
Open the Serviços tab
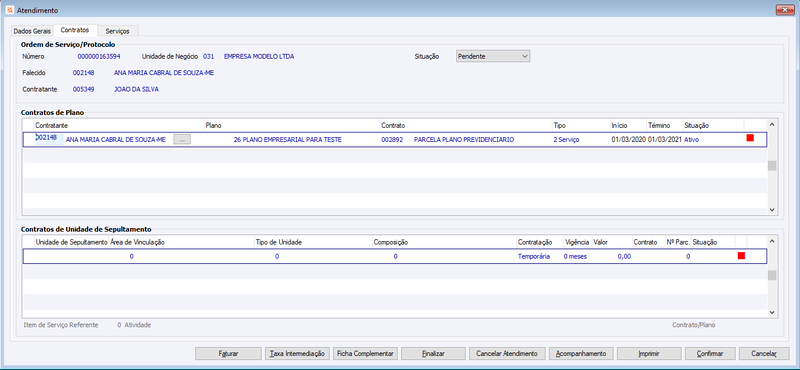click(118, 31)
